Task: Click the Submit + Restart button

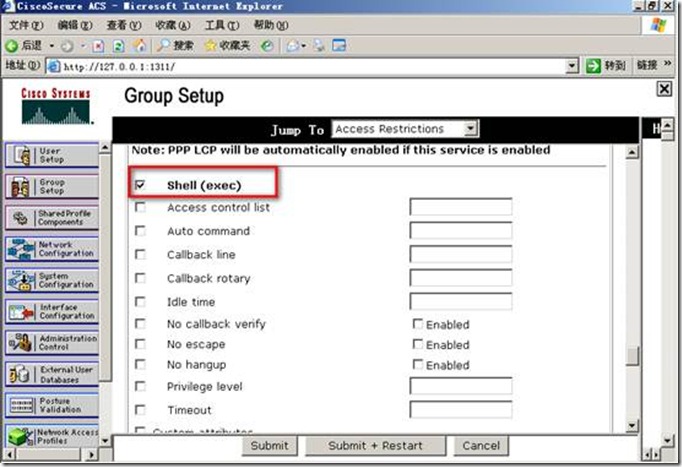Action: click(x=375, y=446)
